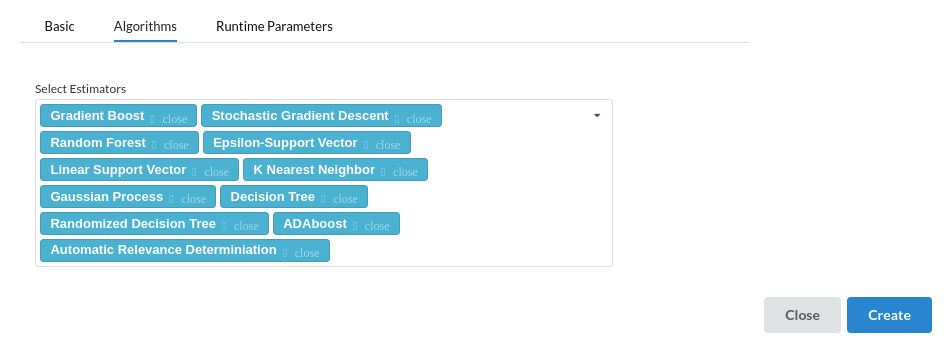
Task: Click the Automatic Relevance Determiniation chip label
Action: click(164, 249)
